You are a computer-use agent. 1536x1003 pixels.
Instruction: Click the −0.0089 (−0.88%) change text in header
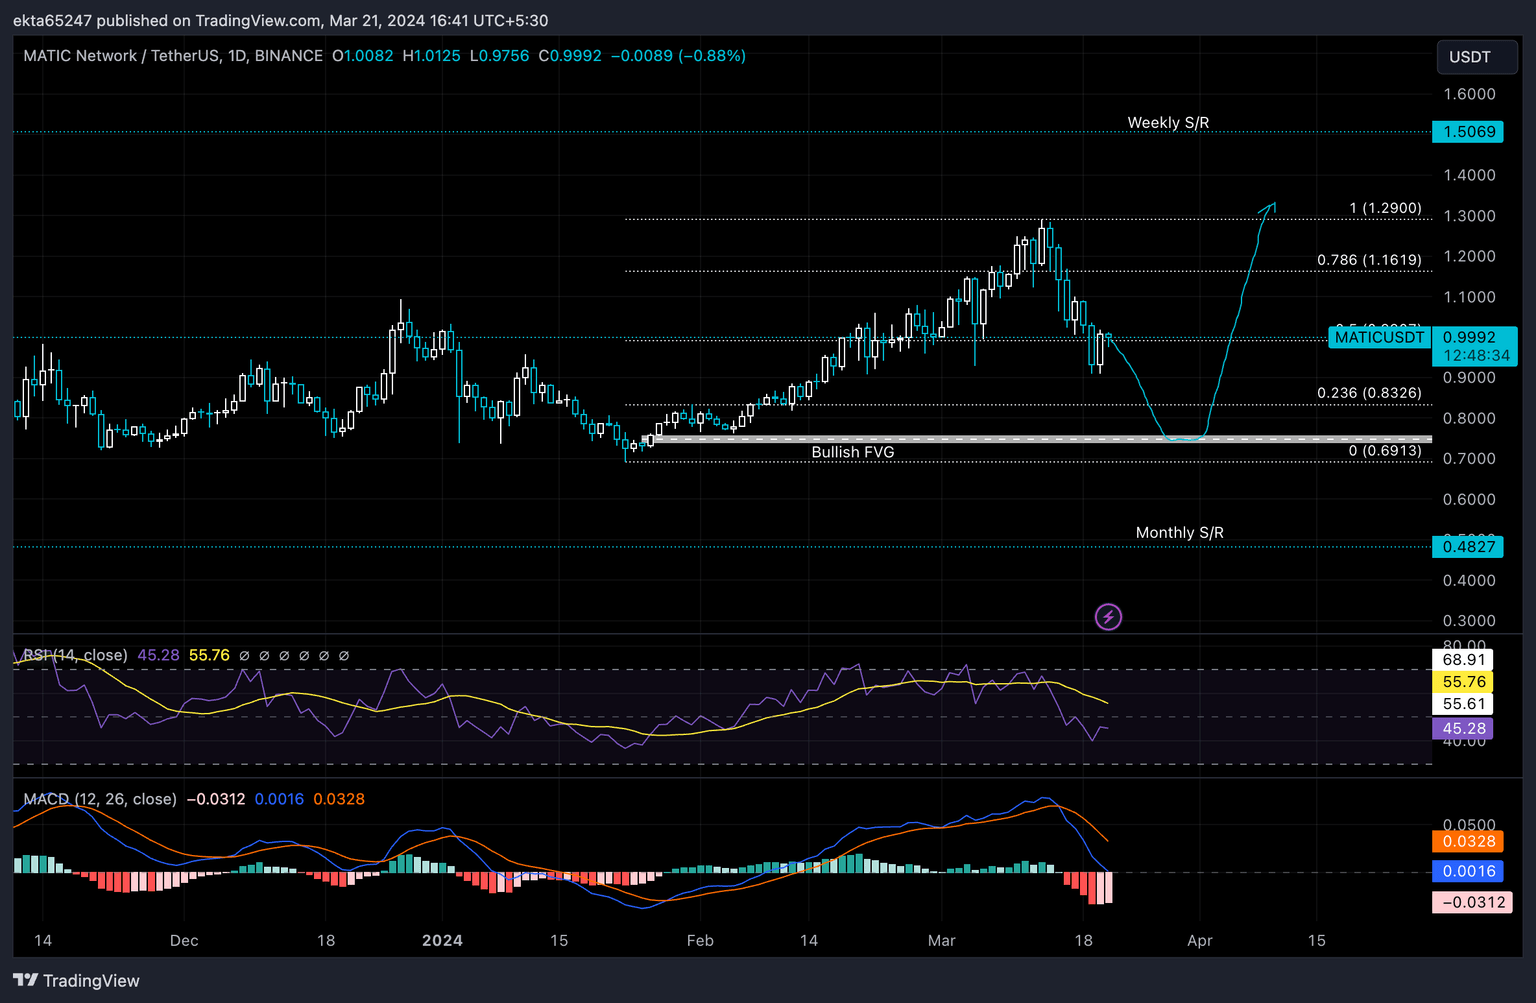click(678, 56)
